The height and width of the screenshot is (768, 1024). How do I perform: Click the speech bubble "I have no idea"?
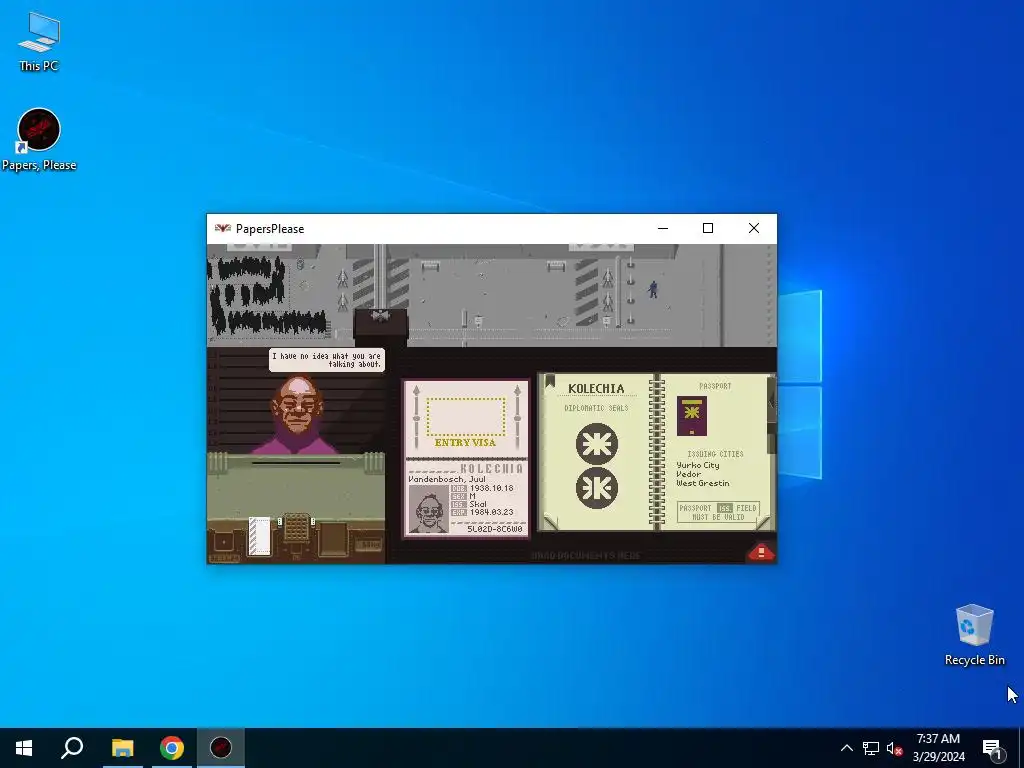tap(327, 360)
